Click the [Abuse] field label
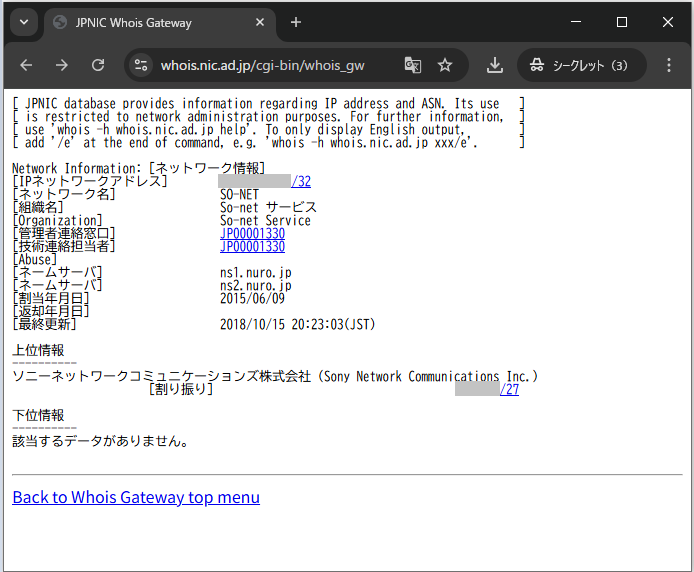Screen dimensions: 694x572 pyautogui.click(x=35, y=259)
